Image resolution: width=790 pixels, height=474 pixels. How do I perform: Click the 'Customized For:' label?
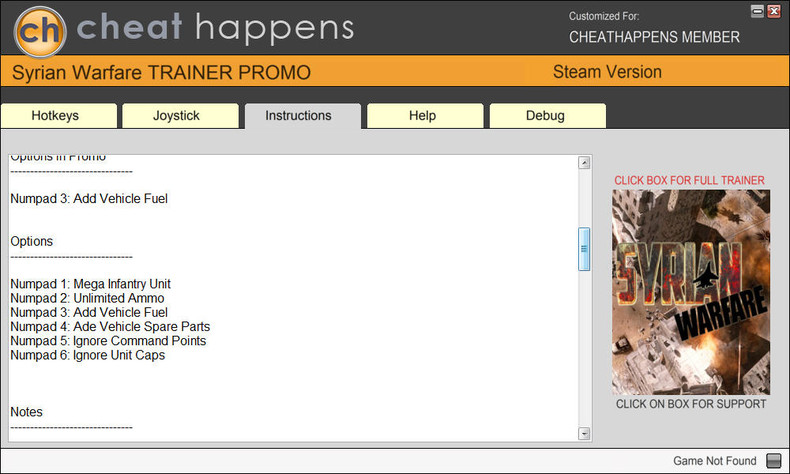tap(604, 16)
